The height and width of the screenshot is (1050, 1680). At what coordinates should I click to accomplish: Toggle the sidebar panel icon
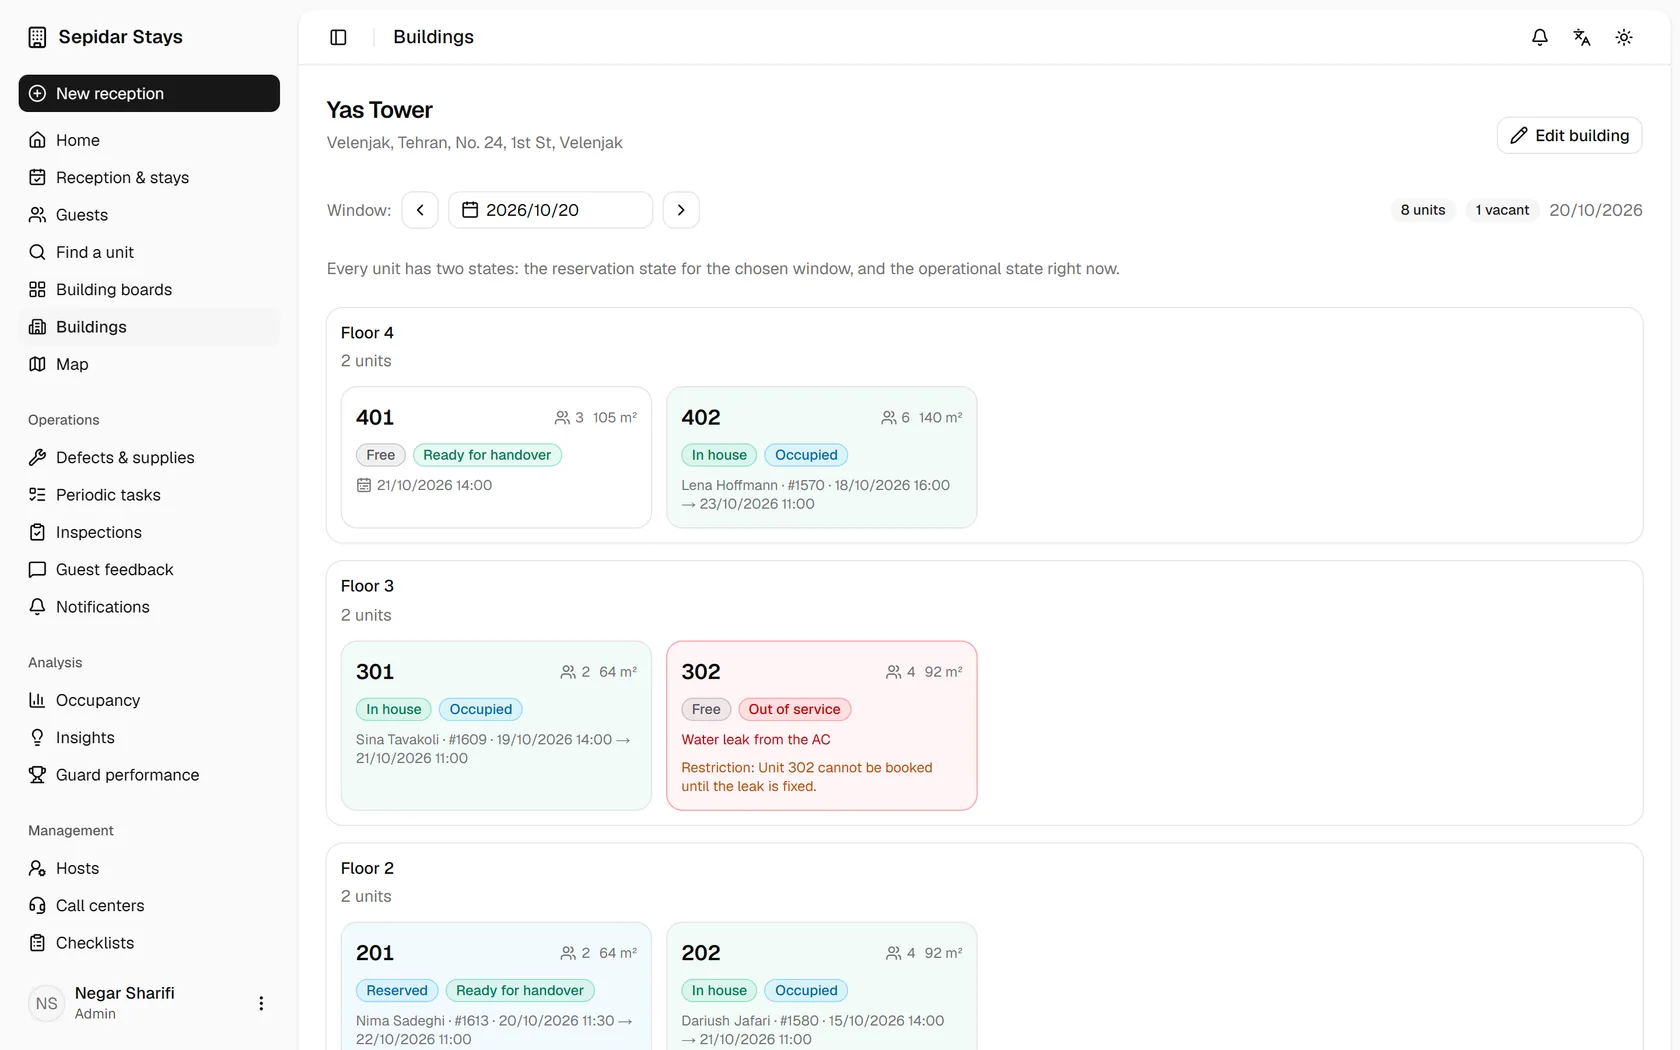point(338,37)
